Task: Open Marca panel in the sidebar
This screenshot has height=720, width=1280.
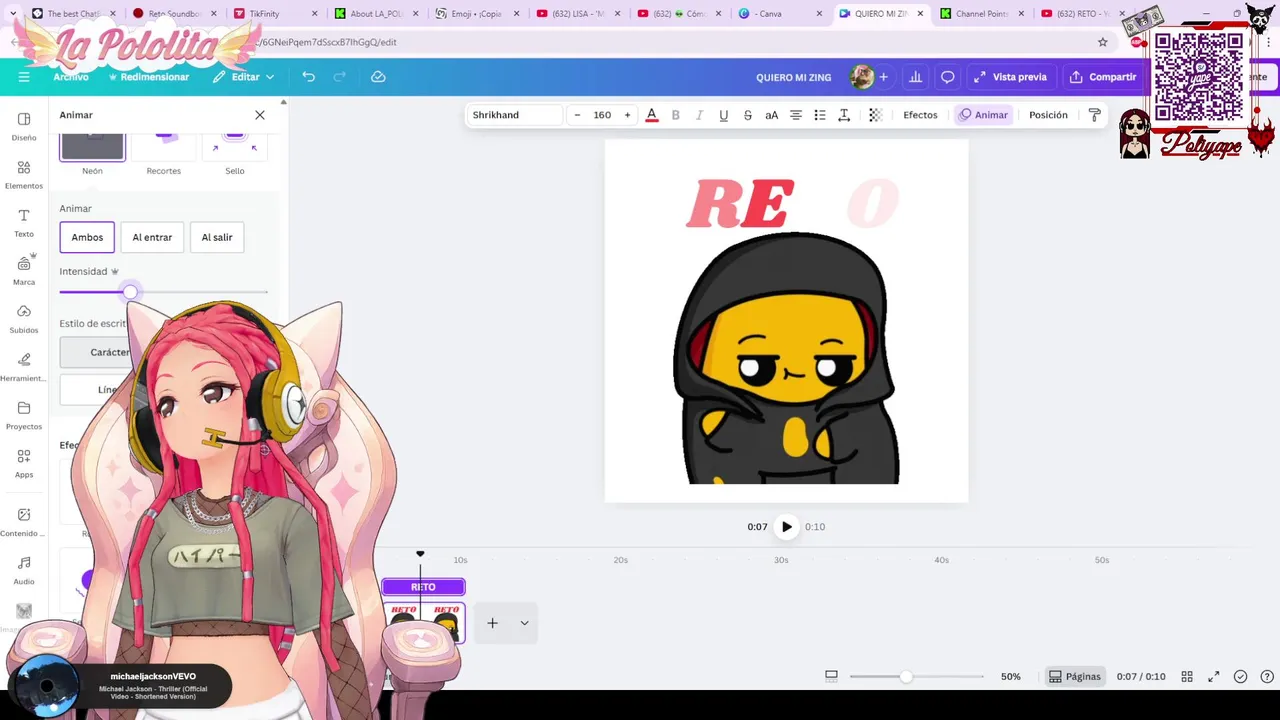Action: (24, 271)
